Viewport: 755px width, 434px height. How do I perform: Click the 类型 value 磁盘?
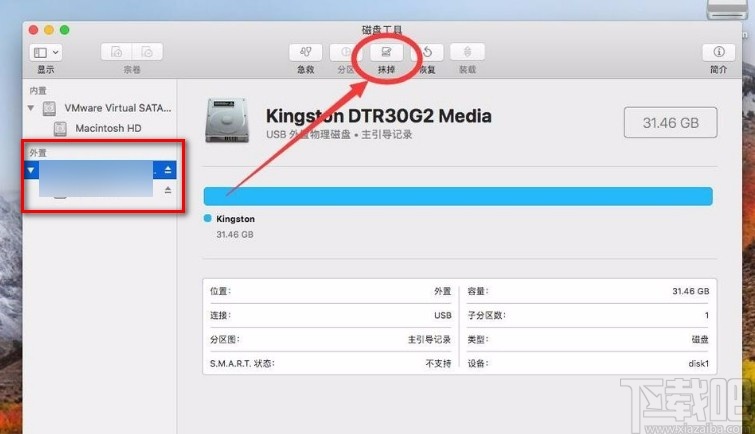(700, 340)
